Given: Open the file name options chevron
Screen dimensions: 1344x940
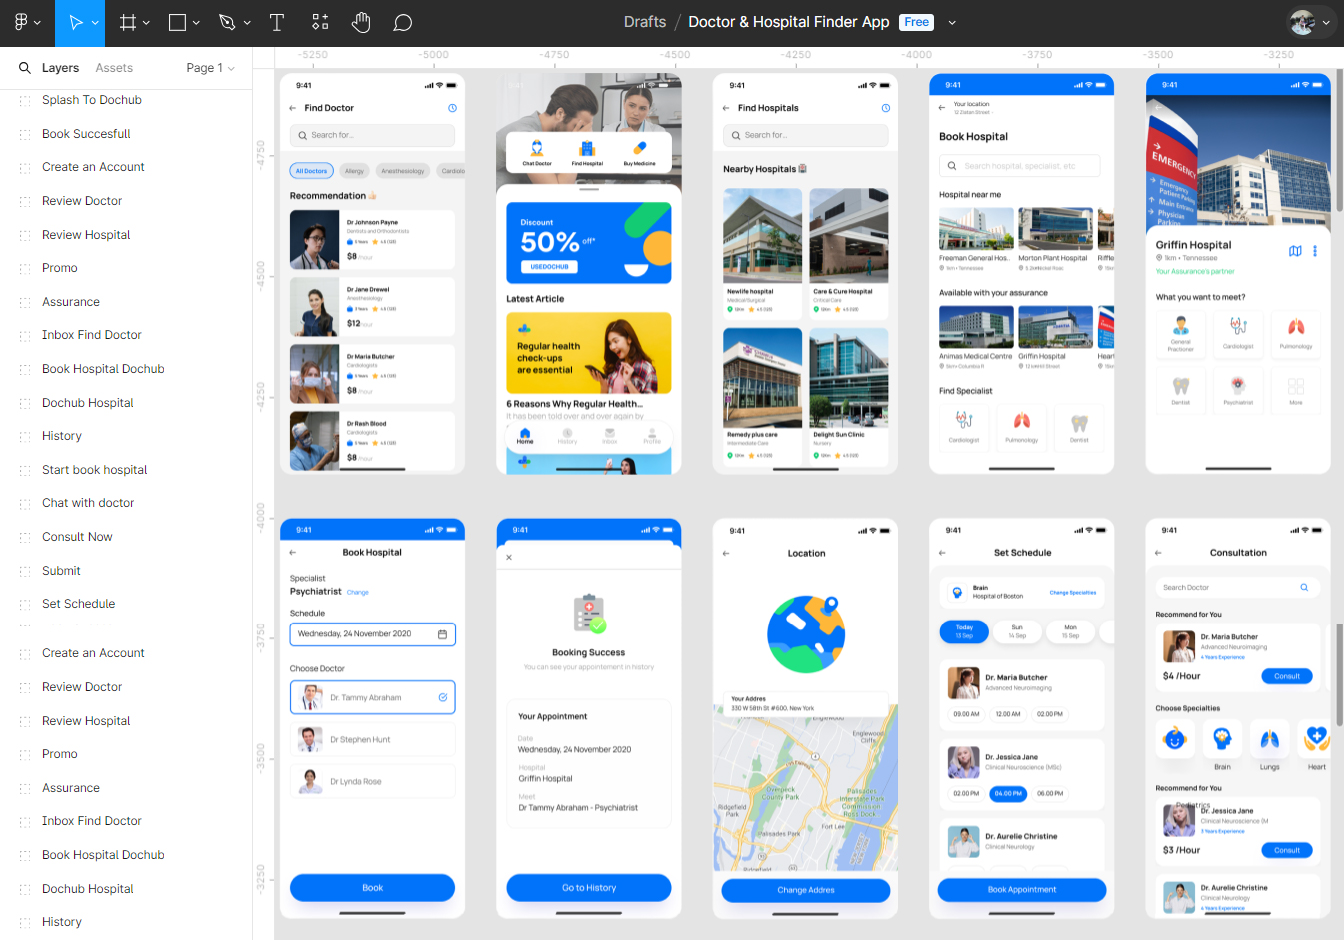Looking at the screenshot, I should 952,22.
